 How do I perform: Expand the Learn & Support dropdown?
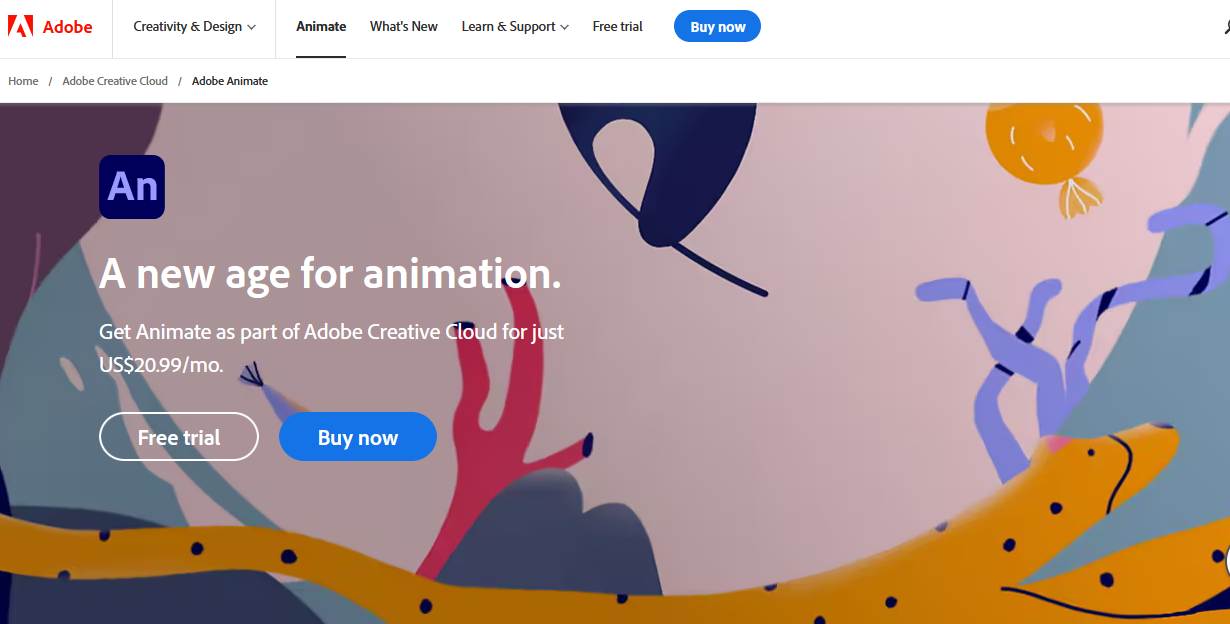tap(515, 27)
